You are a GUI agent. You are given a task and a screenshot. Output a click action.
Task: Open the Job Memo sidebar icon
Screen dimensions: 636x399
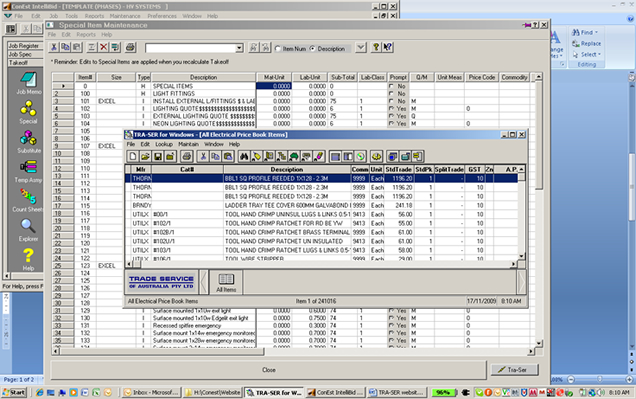pyautogui.click(x=28, y=83)
